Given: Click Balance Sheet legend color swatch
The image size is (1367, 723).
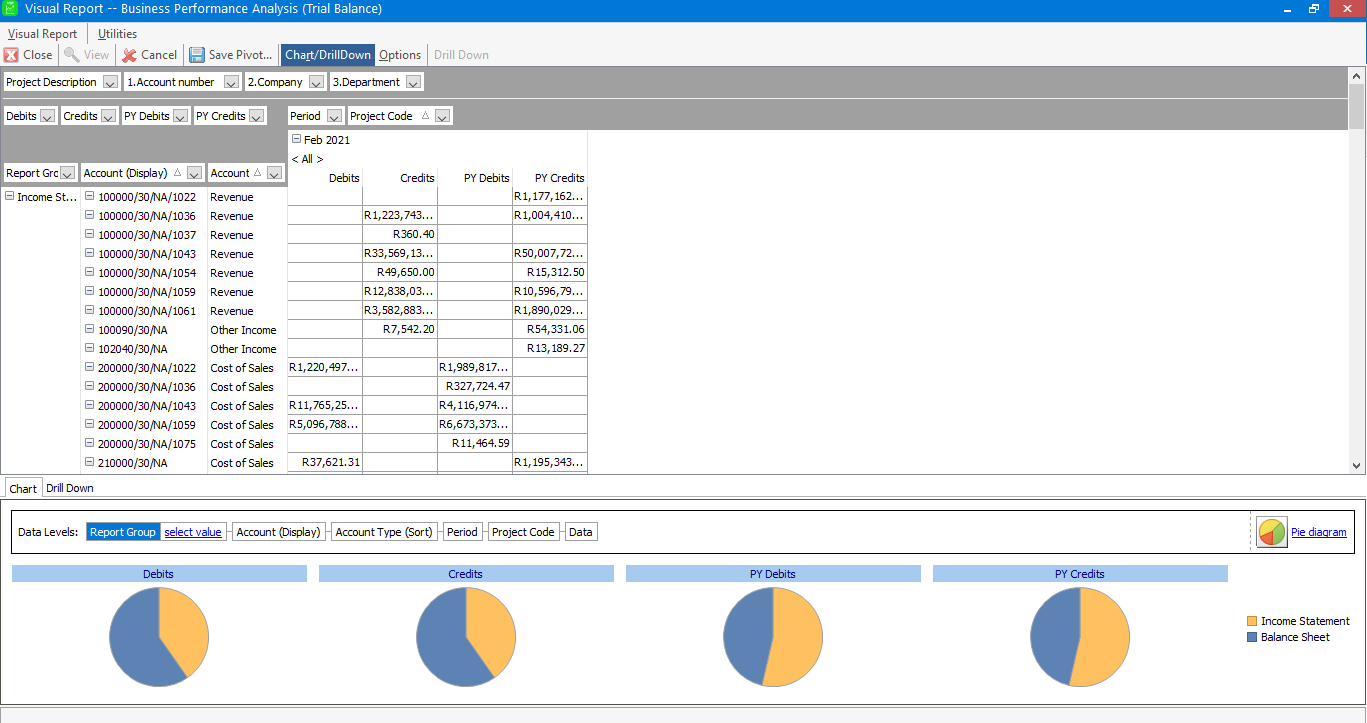Looking at the screenshot, I should click(1252, 637).
